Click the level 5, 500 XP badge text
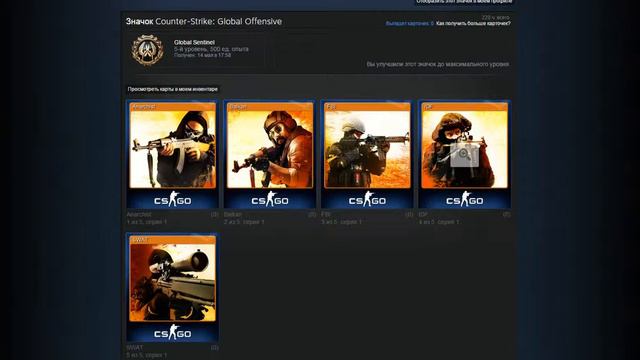The width and height of the screenshot is (640, 360). click(211, 49)
